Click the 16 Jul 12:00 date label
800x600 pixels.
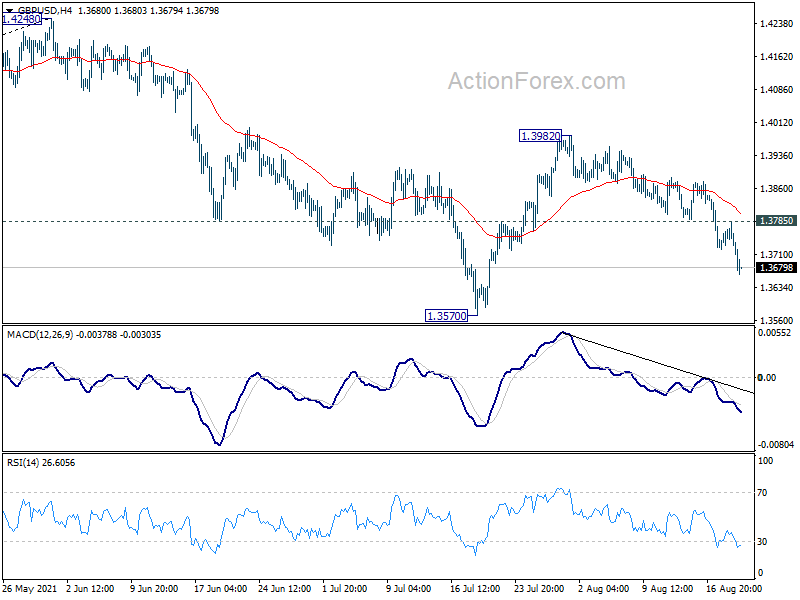pos(477,589)
